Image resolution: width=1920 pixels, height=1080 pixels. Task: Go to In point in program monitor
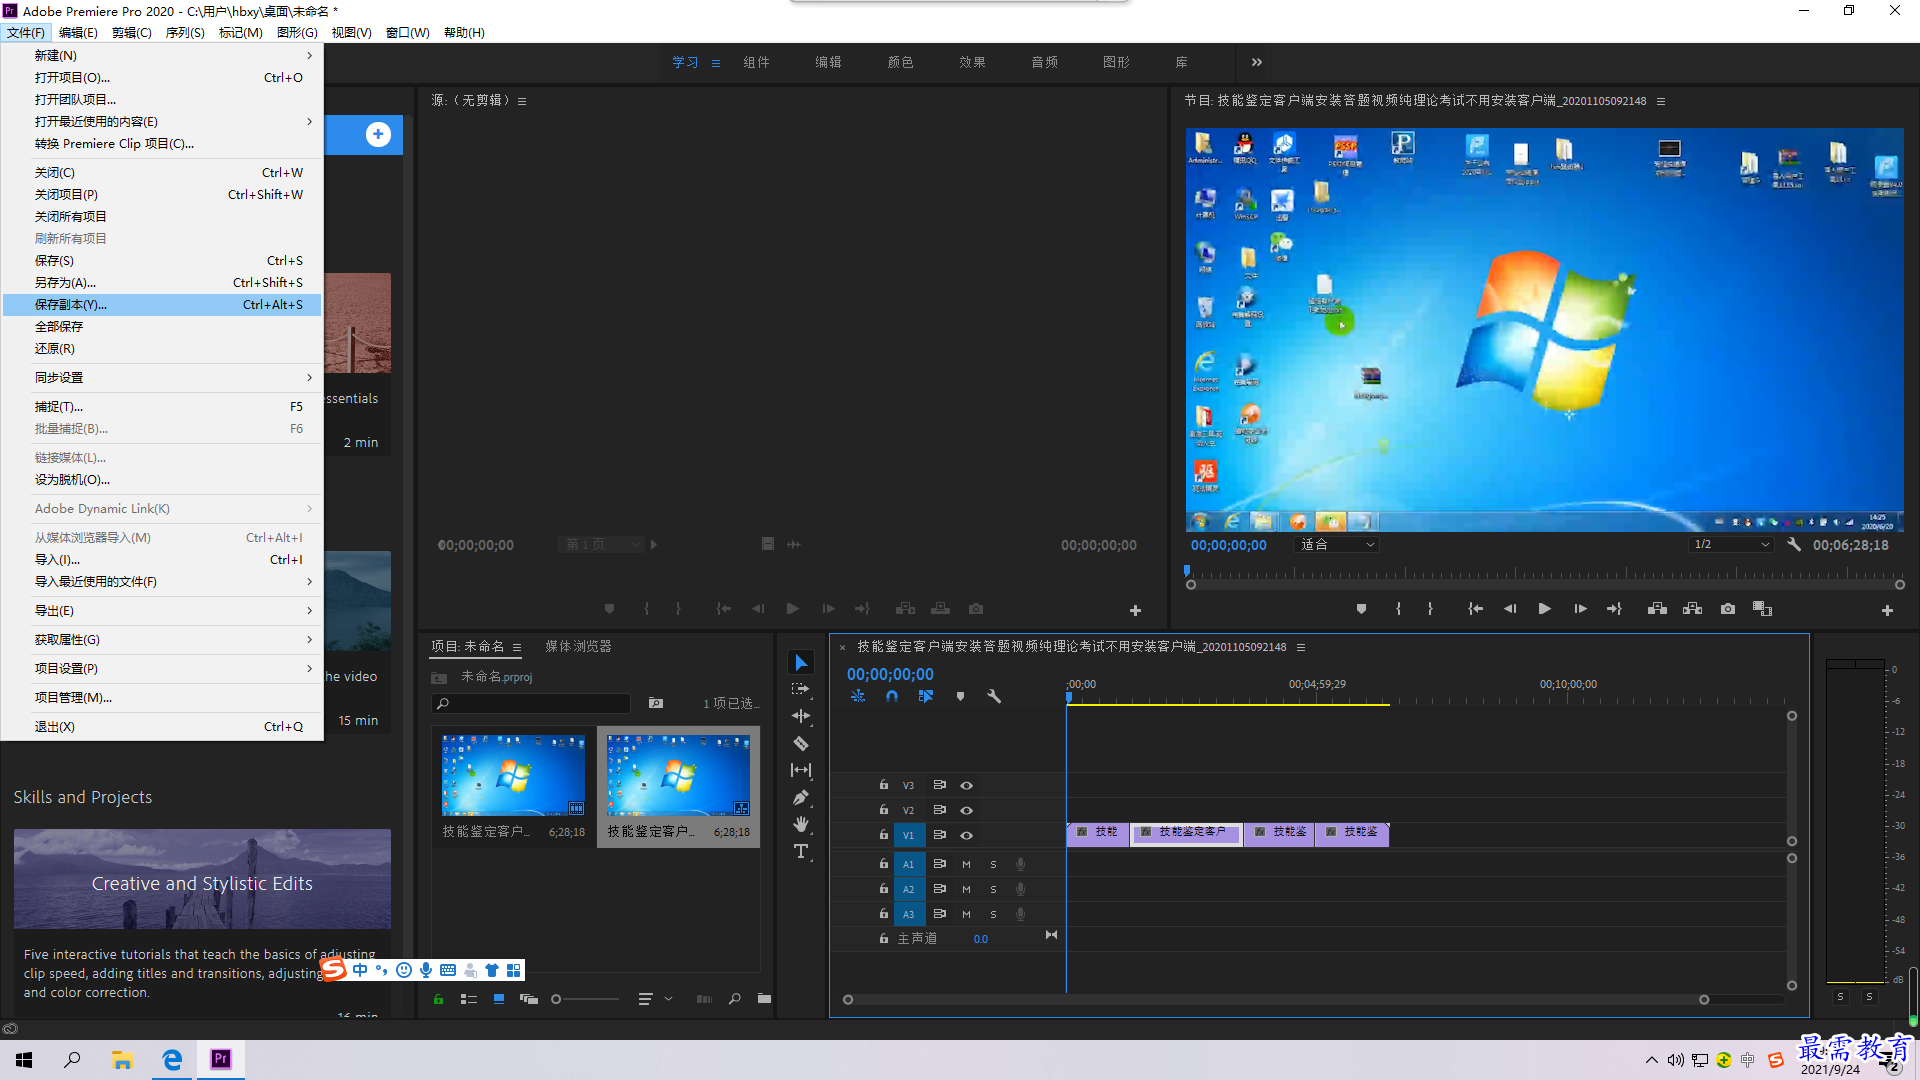coord(1475,609)
